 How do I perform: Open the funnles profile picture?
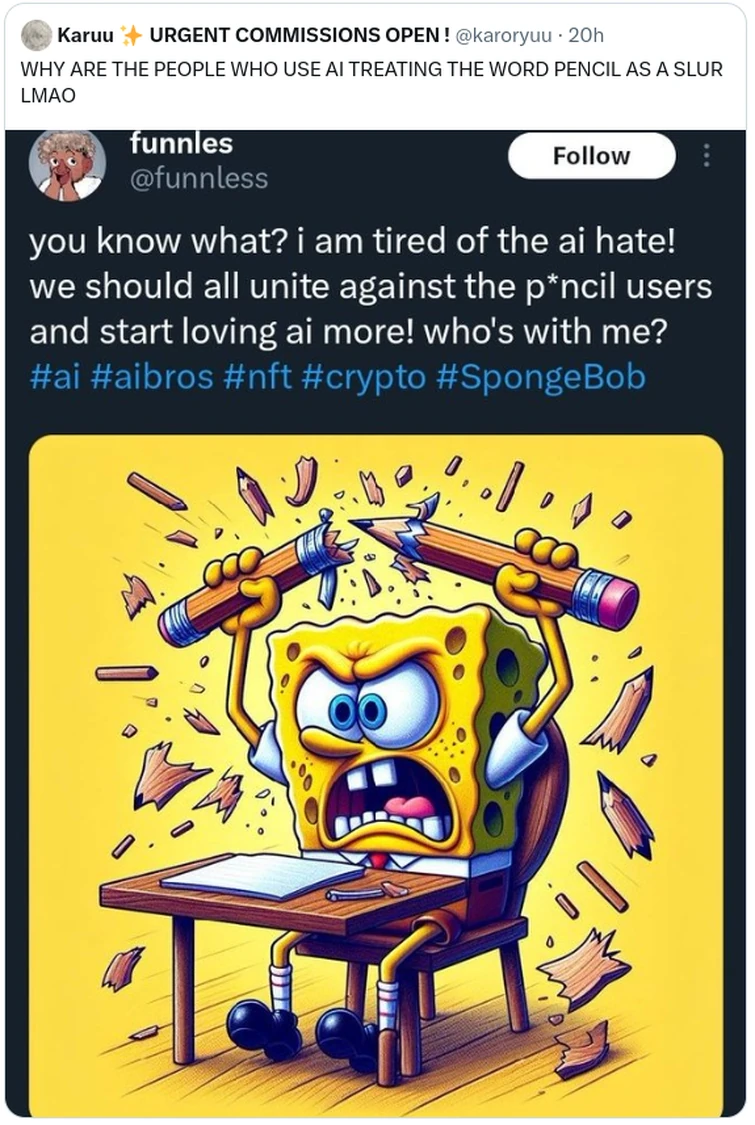[67, 164]
